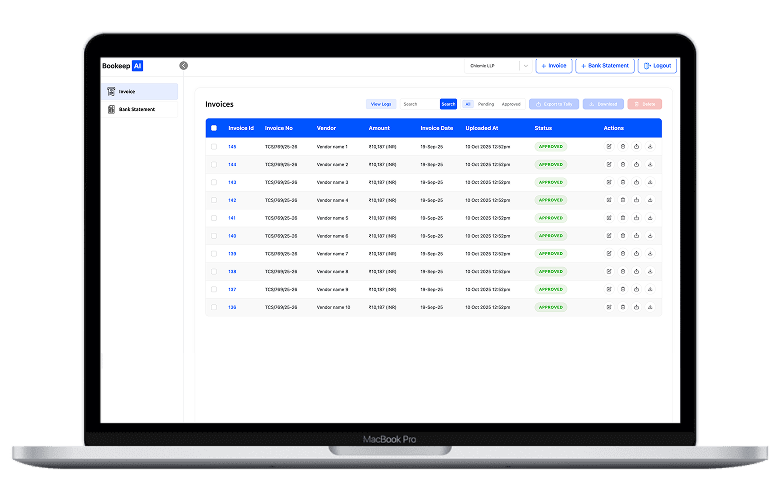
Task: Click the delete icon for invoice 144
Action: click(x=623, y=164)
